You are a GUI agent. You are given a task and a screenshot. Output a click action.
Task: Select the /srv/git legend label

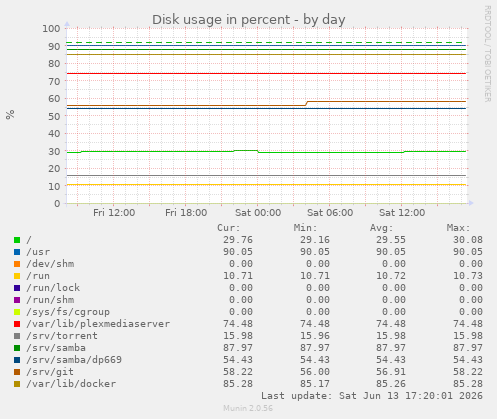[x=50, y=372]
